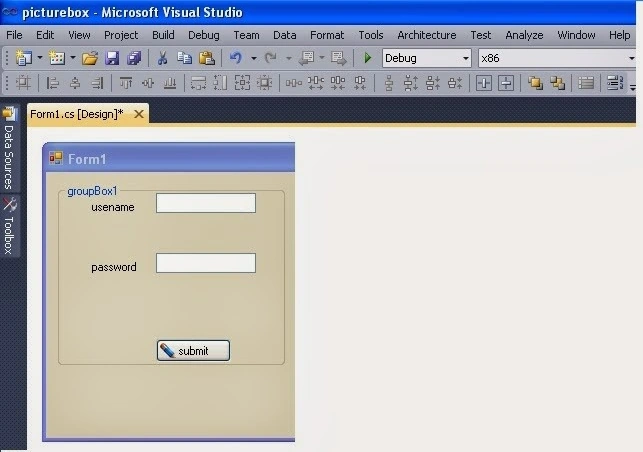Open the Architecture menu
The width and height of the screenshot is (643, 452).
pyautogui.click(x=426, y=35)
